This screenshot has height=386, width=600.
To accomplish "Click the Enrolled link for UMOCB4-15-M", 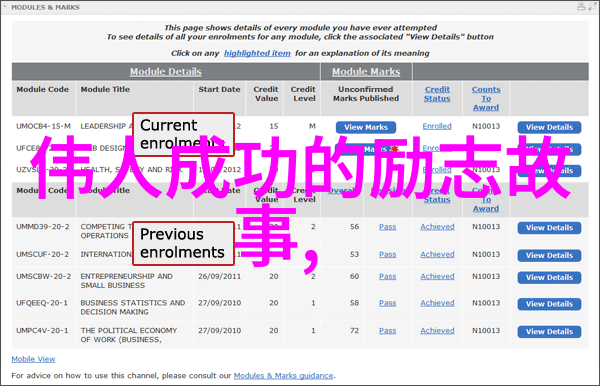I will pyautogui.click(x=437, y=126).
